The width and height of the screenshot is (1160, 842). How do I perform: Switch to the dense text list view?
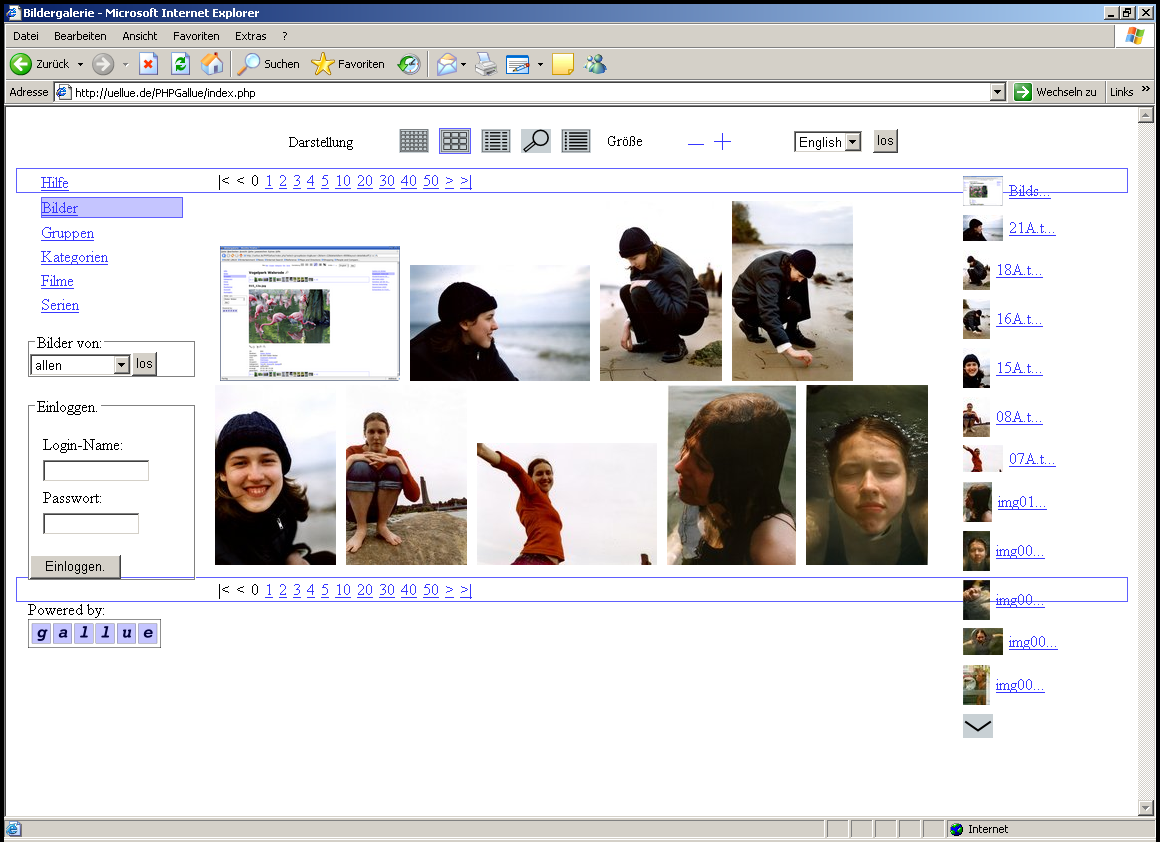point(576,141)
